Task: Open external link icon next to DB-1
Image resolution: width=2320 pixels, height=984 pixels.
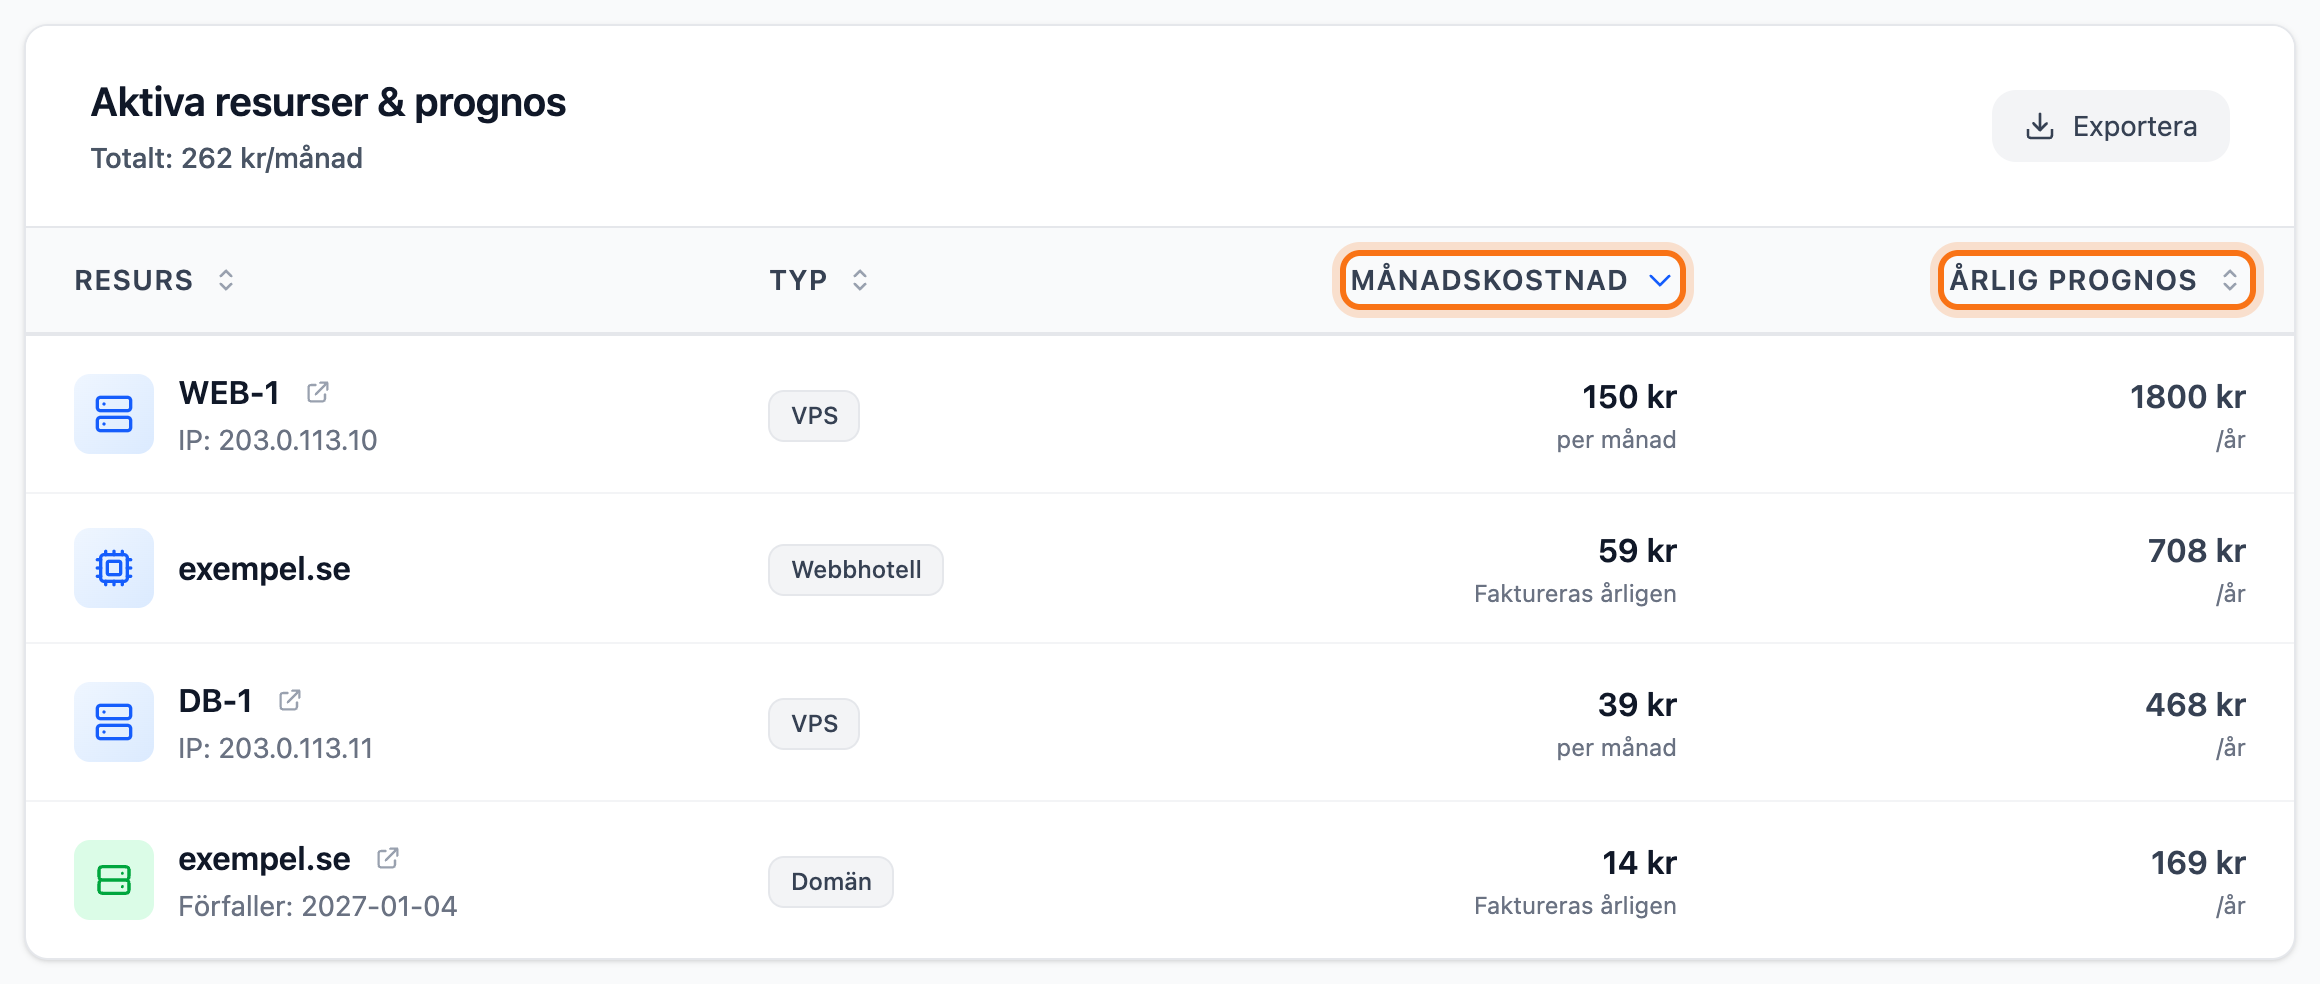Action: click(x=290, y=700)
